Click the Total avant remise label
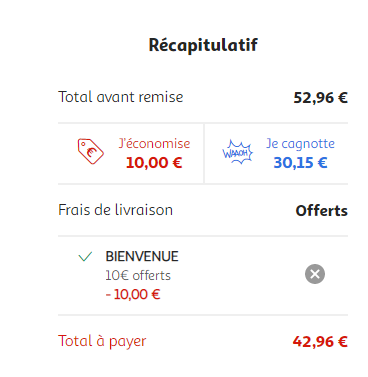Image resolution: width=368 pixels, height=377 pixels. [121, 97]
